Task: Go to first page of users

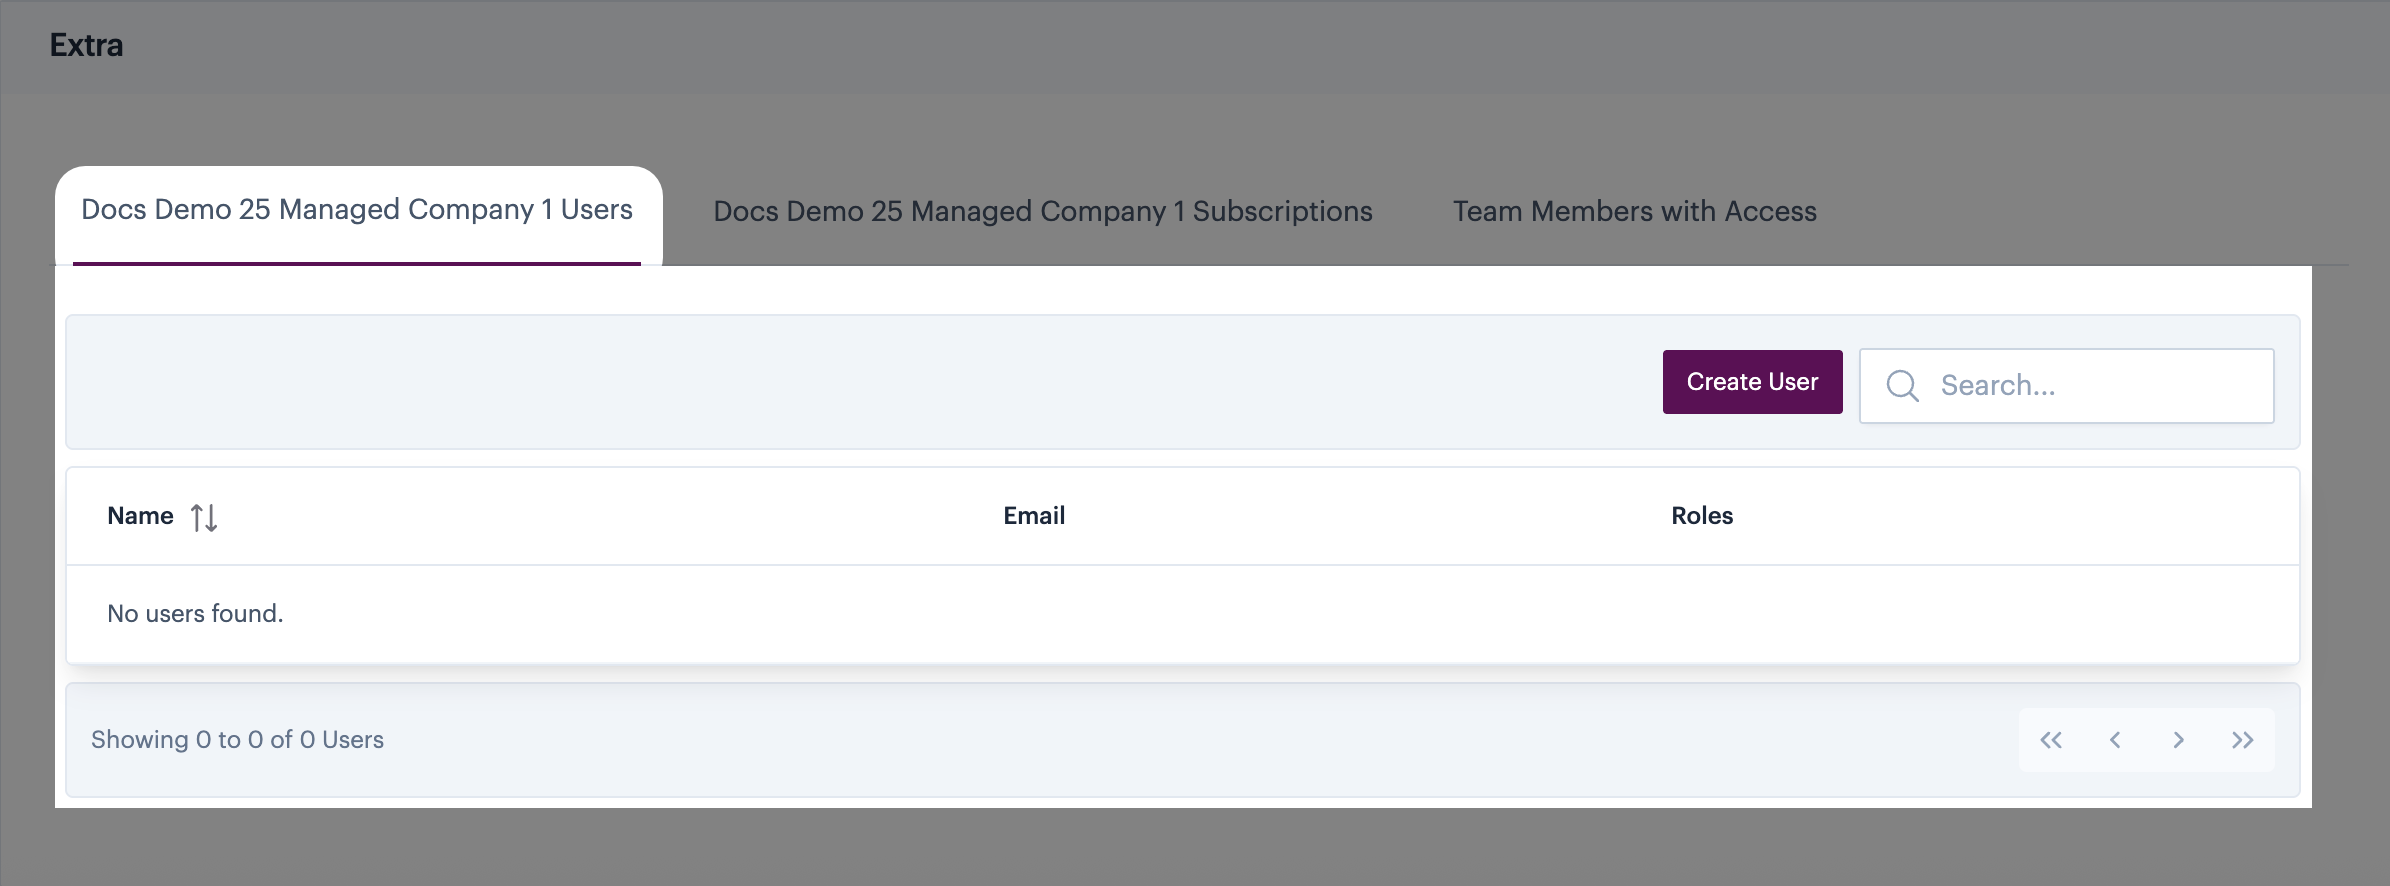Action: (x=2051, y=740)
